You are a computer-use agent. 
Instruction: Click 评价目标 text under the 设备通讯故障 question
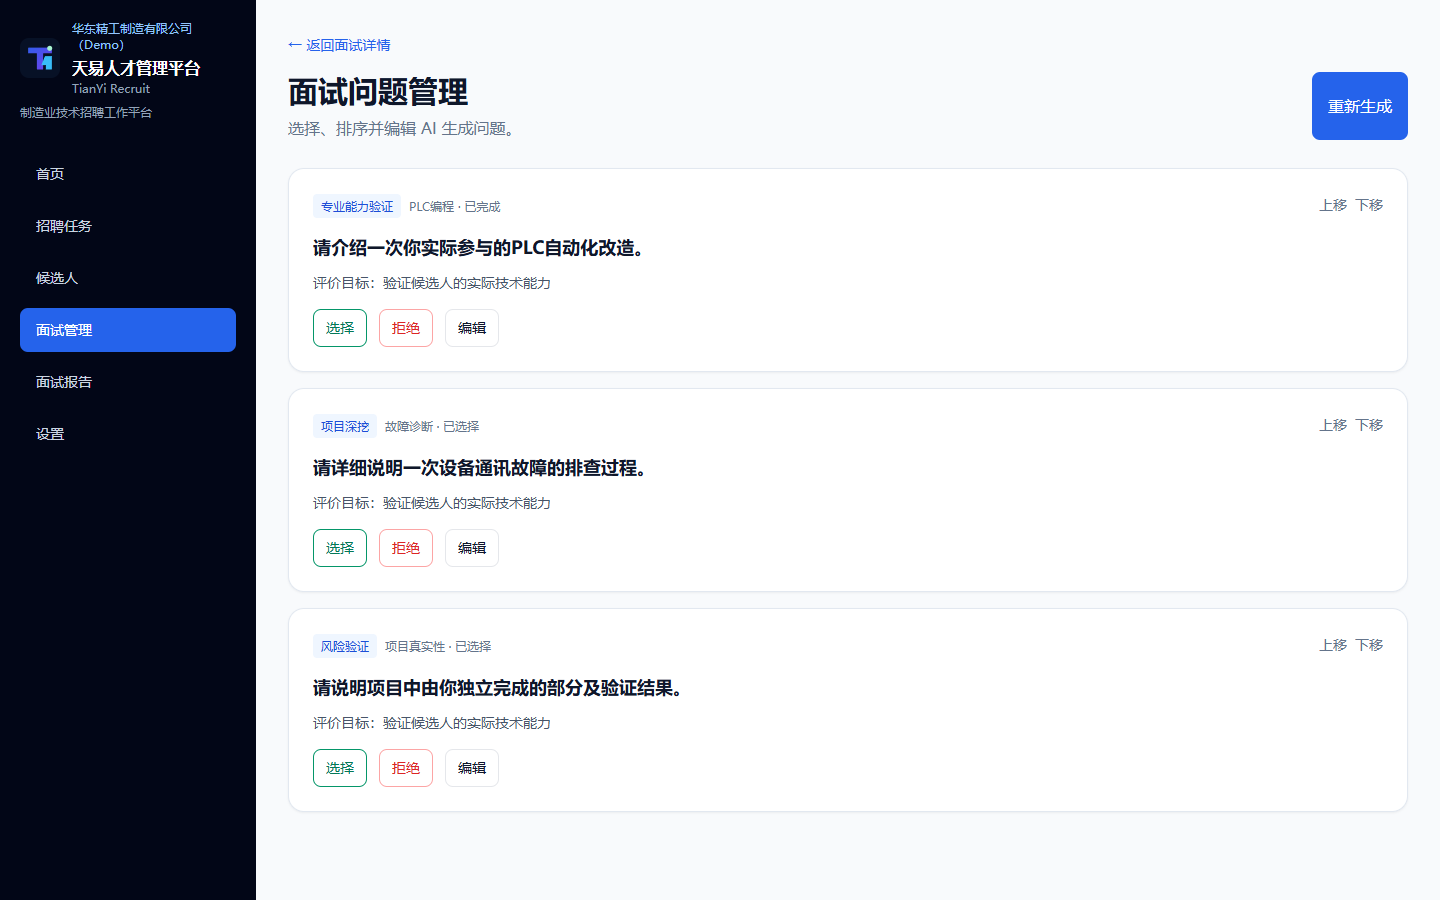[432, 503]
